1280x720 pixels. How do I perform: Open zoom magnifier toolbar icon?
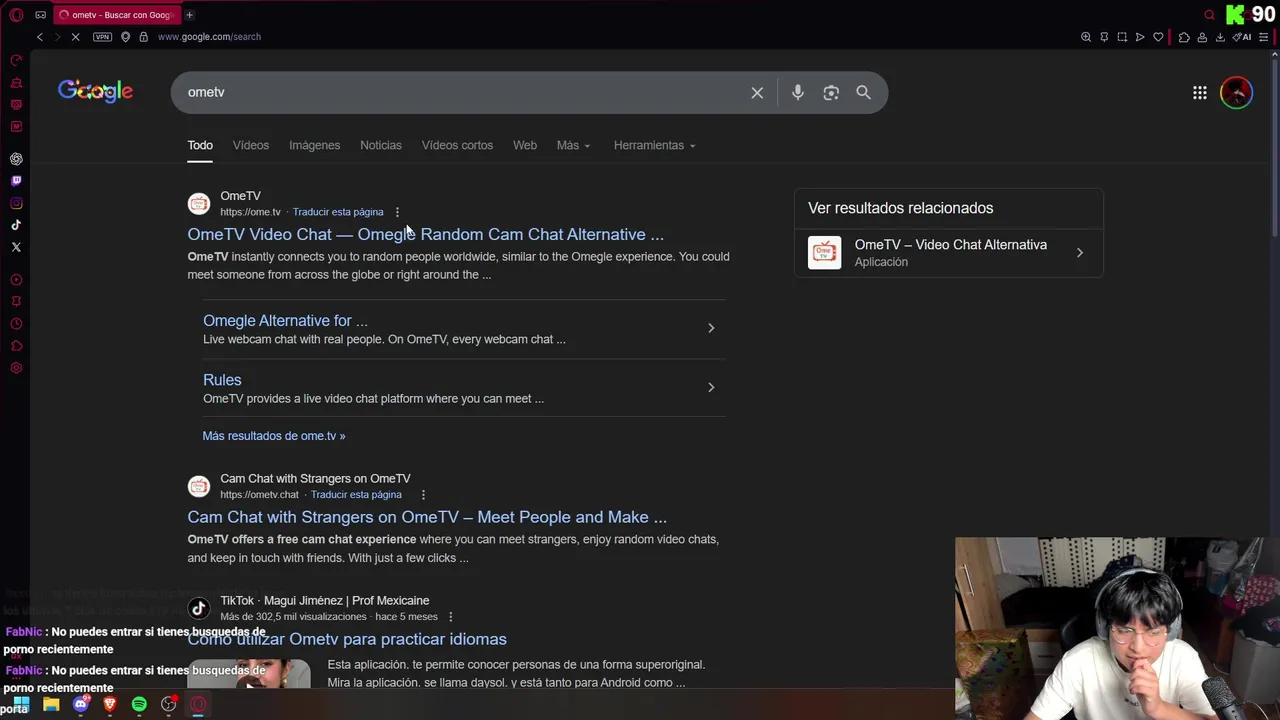click(1086, 37)
